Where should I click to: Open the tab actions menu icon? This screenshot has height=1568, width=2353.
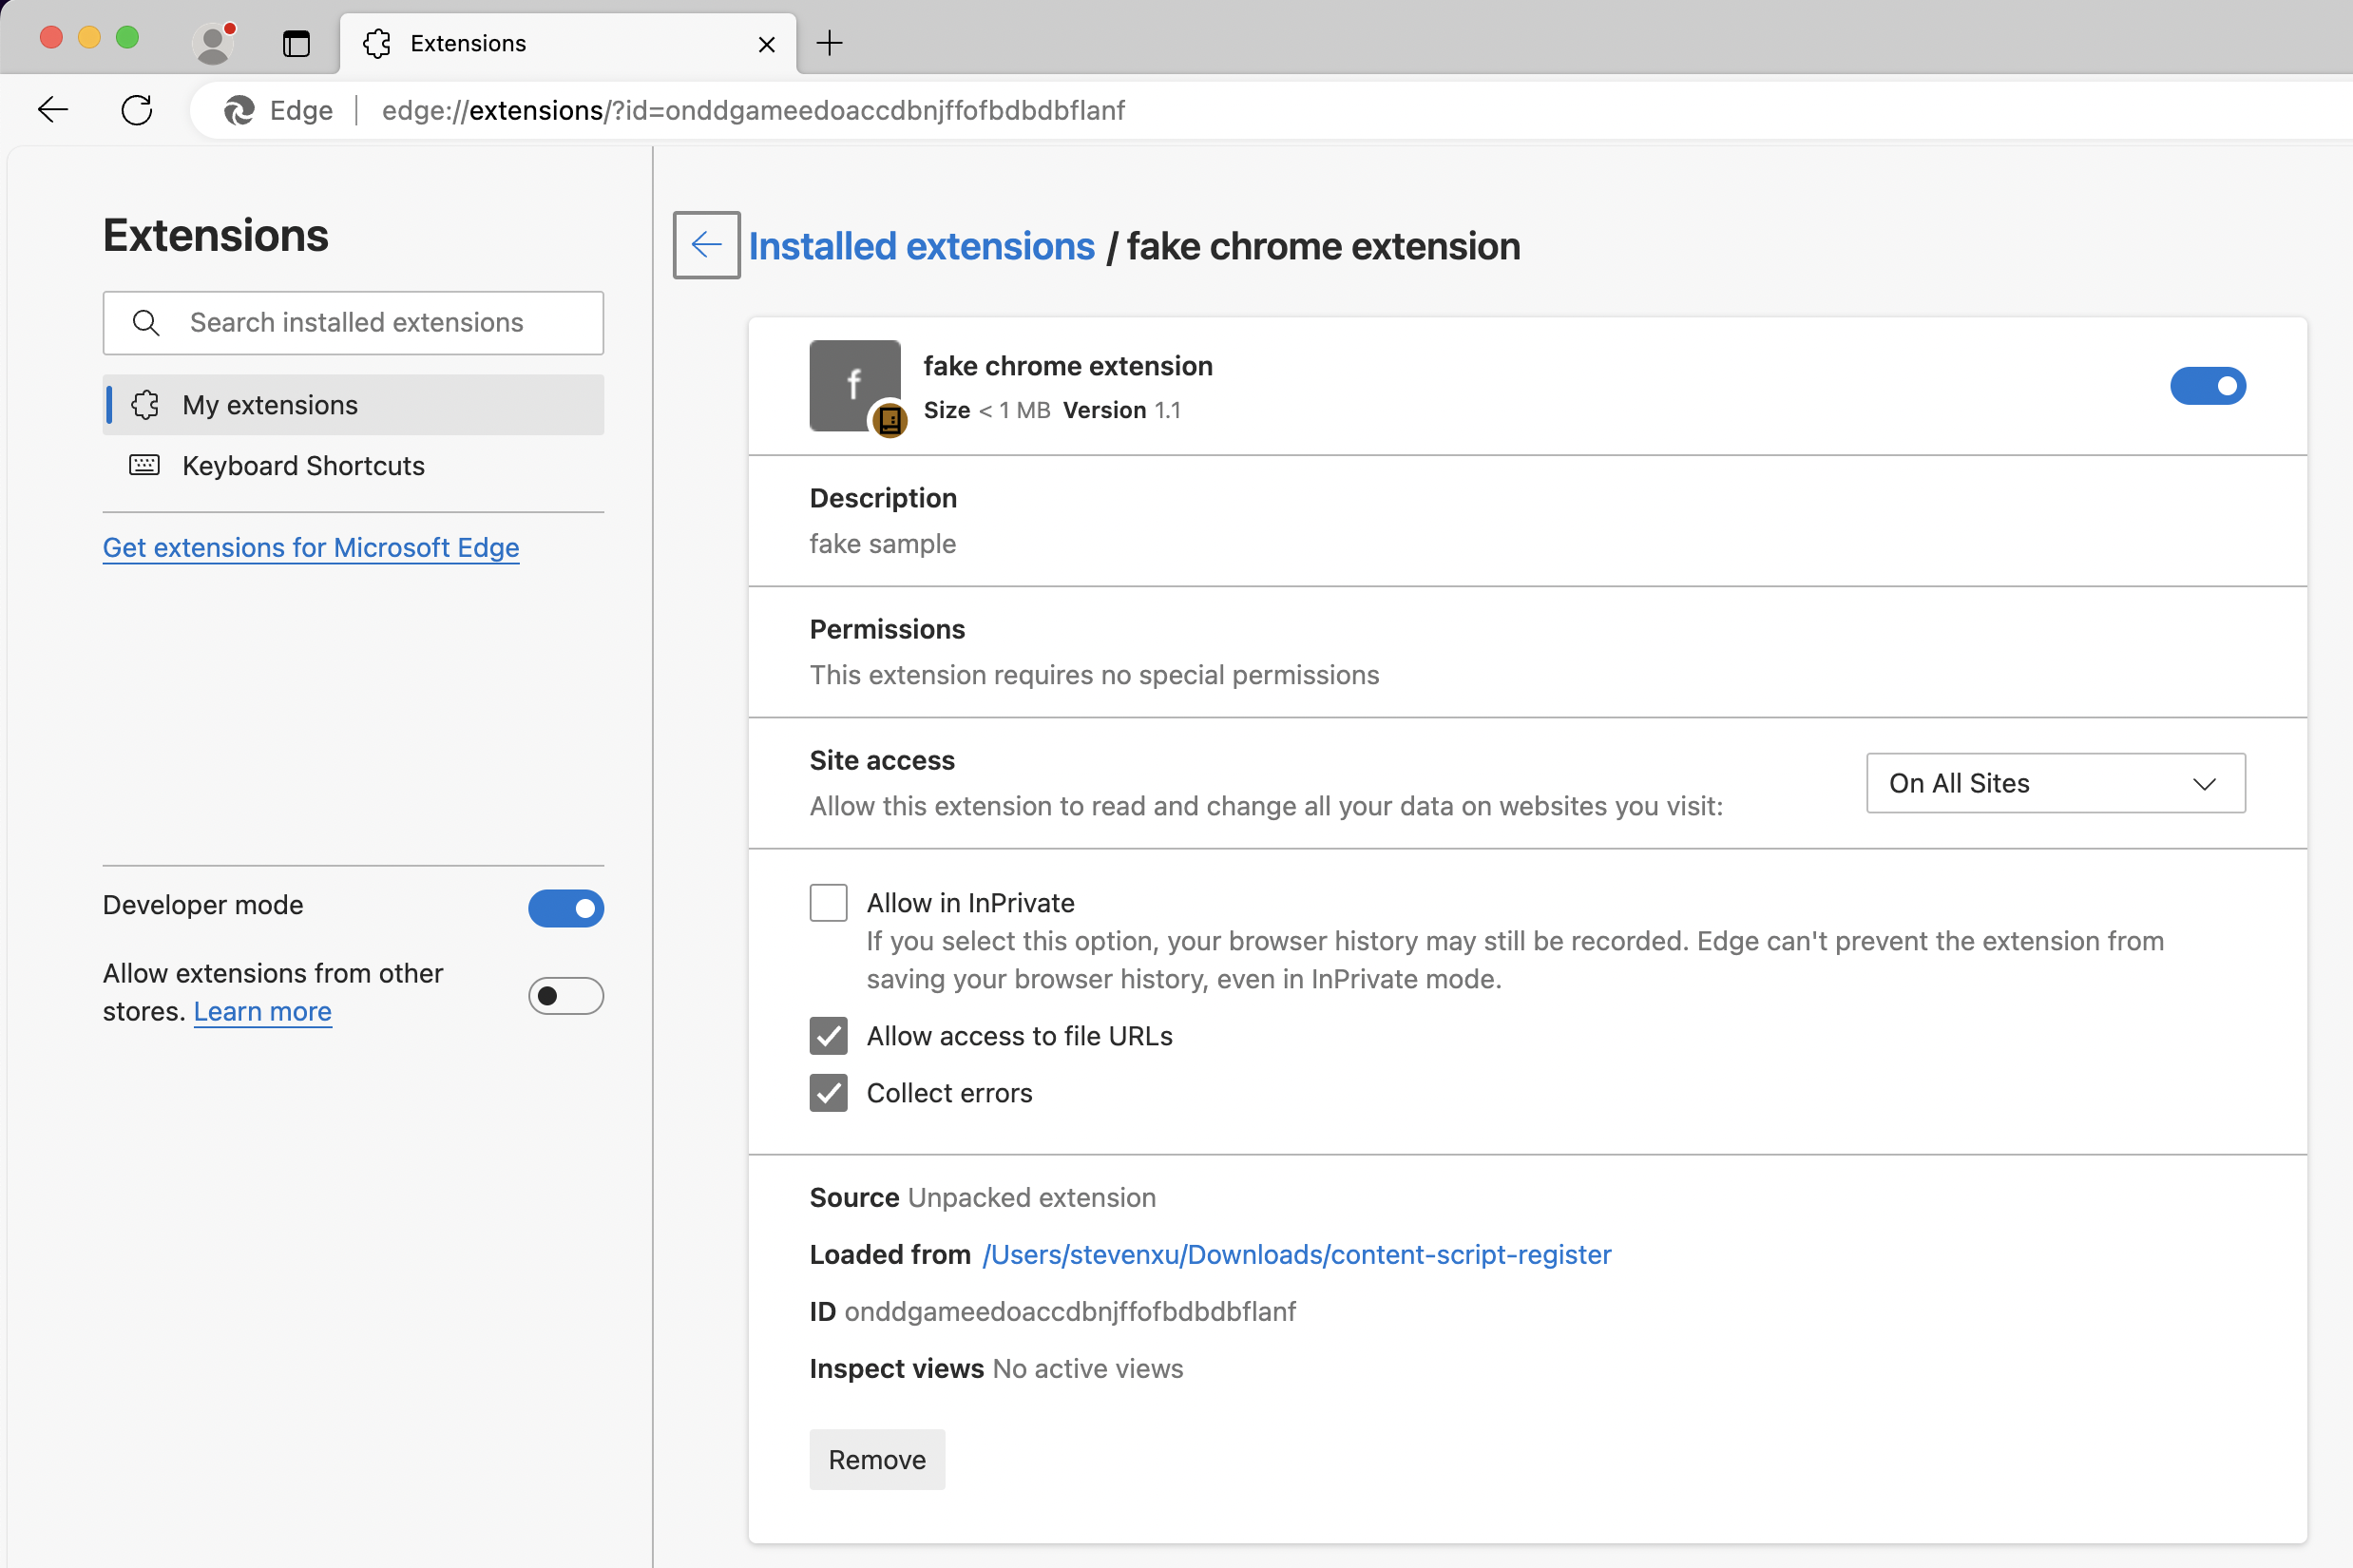click(296, 43)
